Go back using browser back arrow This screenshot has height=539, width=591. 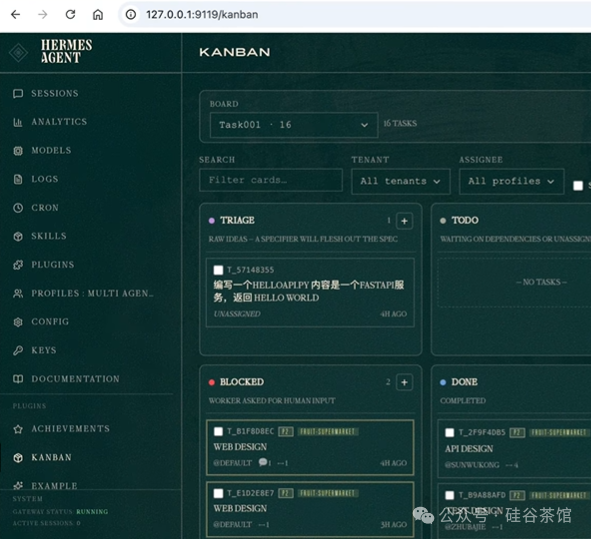click(x=15, y=15)
